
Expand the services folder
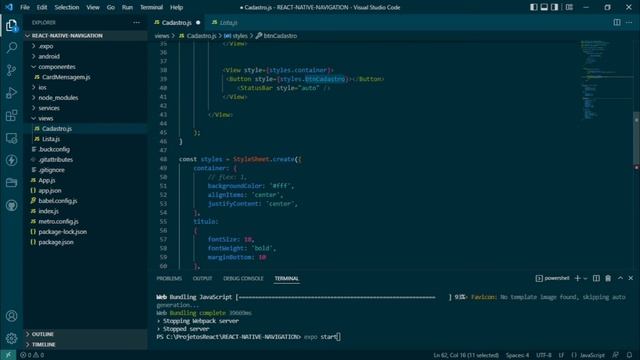86,108
